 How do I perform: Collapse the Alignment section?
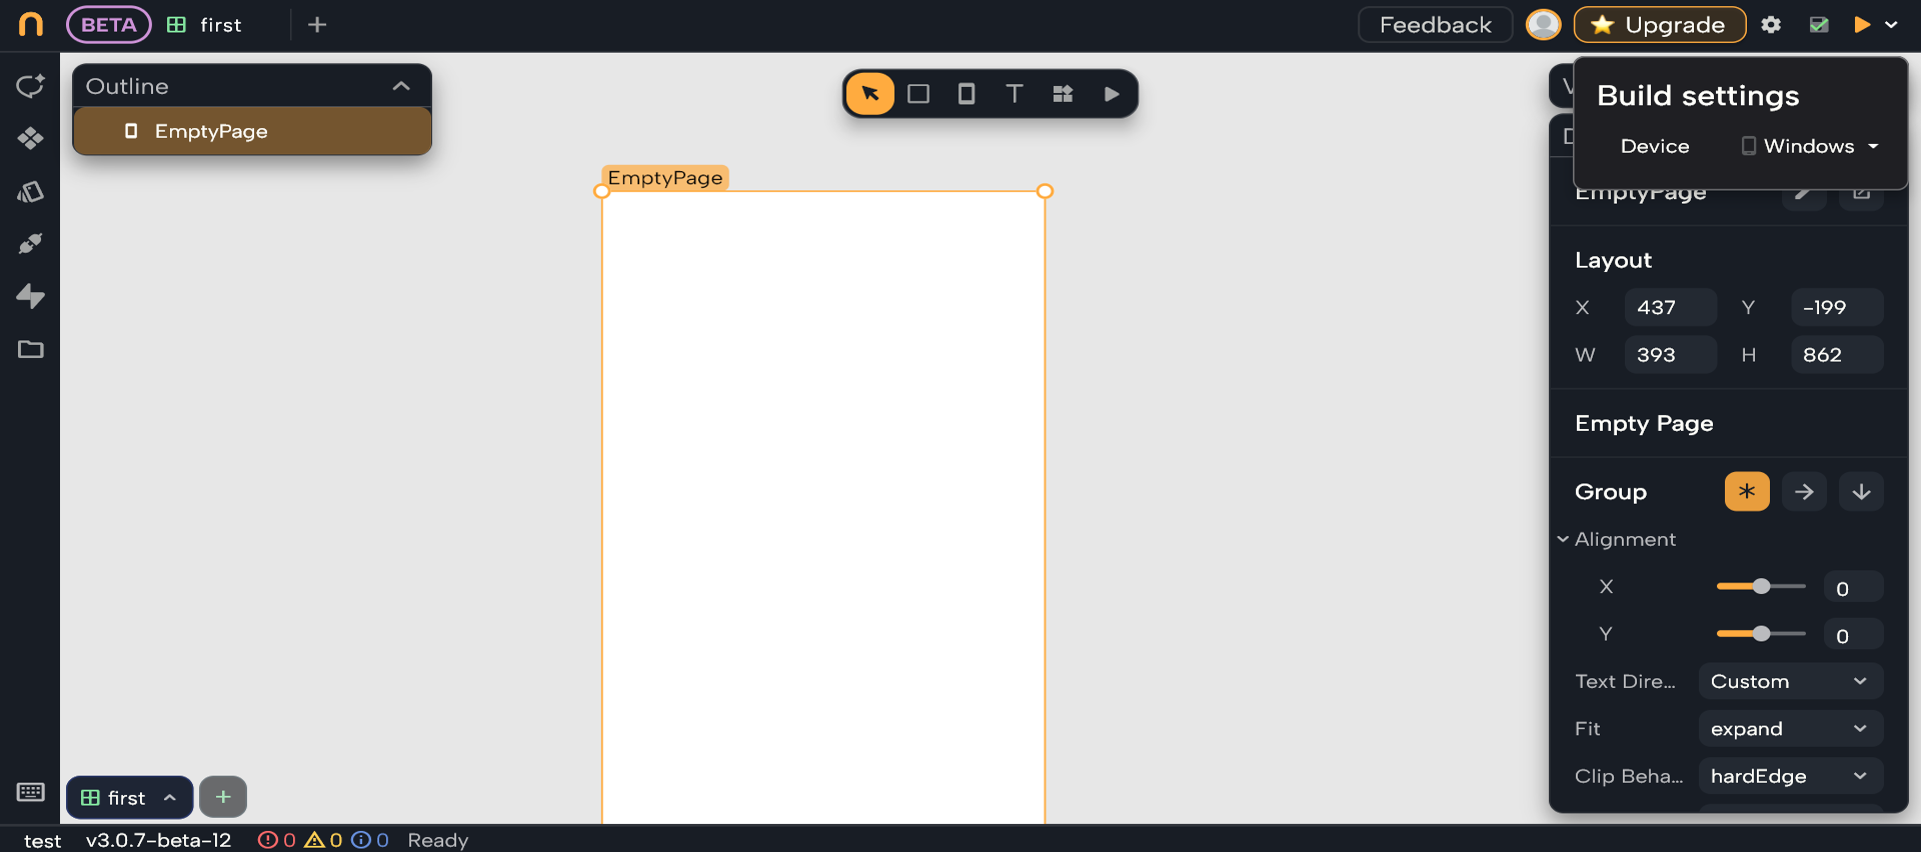coord(1563,540)
